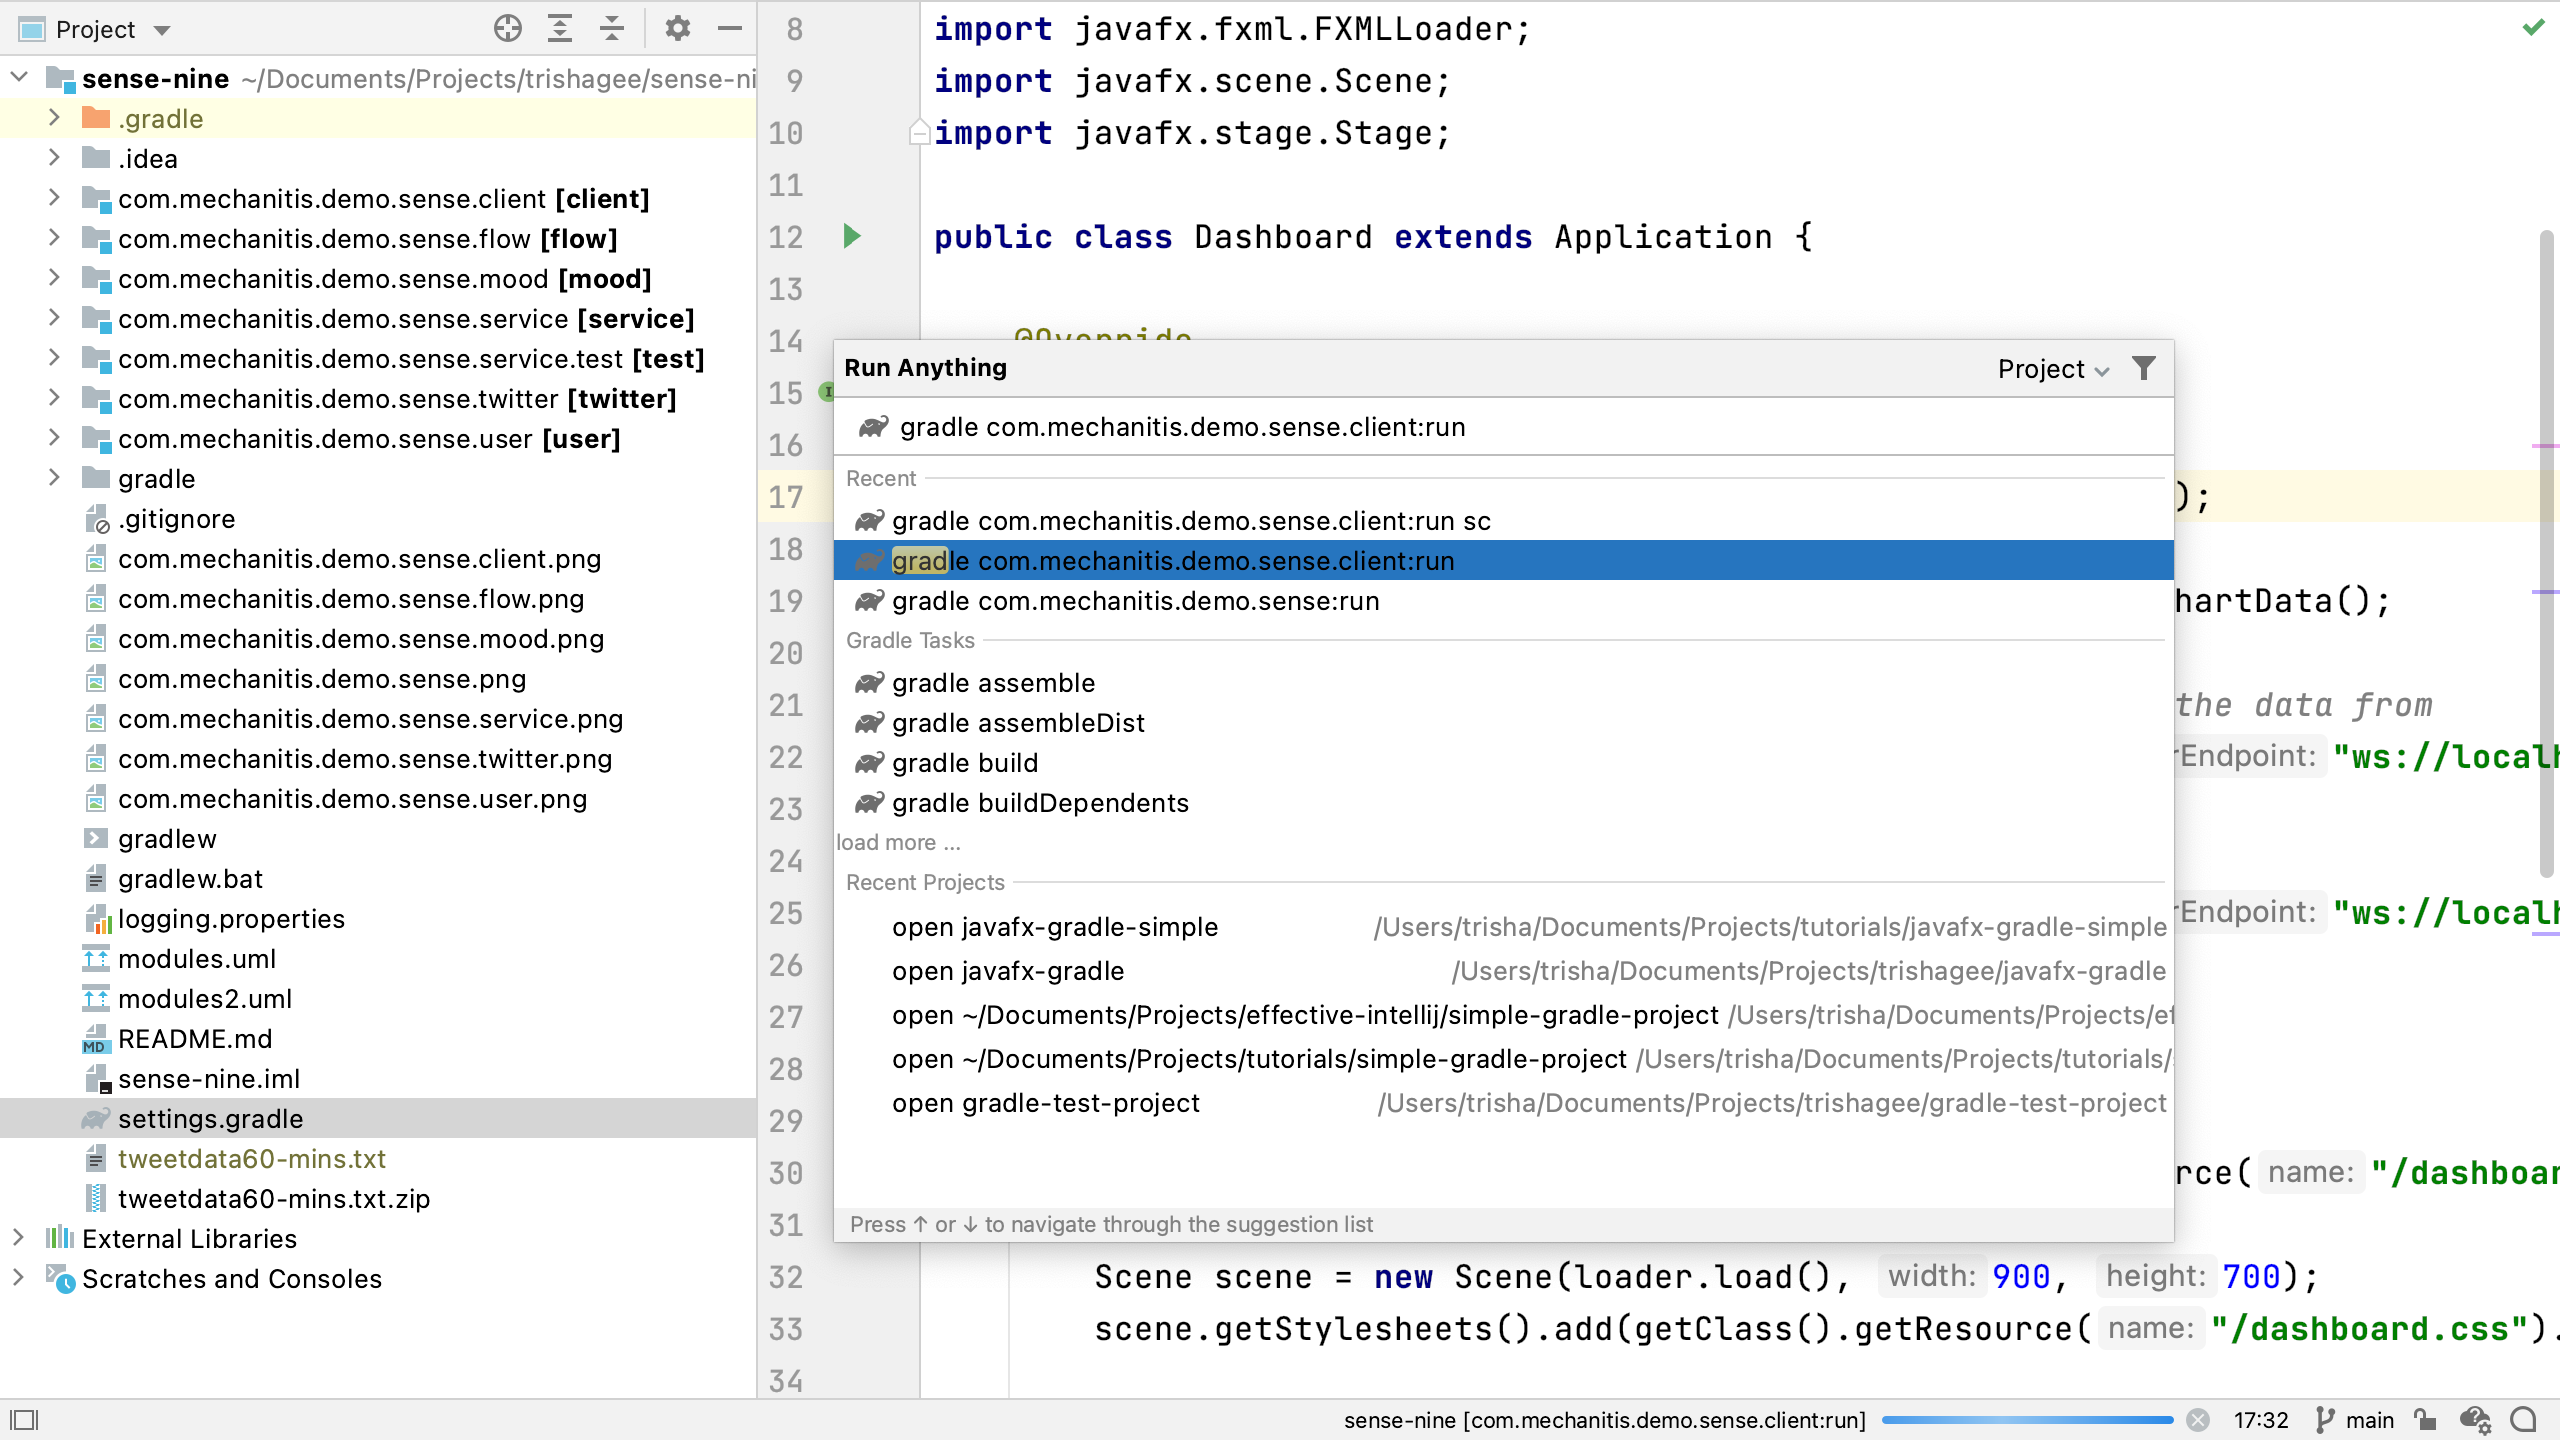2560x1440 pixels.
Task: Run 'gradle assembleDist' task suggestion
Action: pos(1503,722)
